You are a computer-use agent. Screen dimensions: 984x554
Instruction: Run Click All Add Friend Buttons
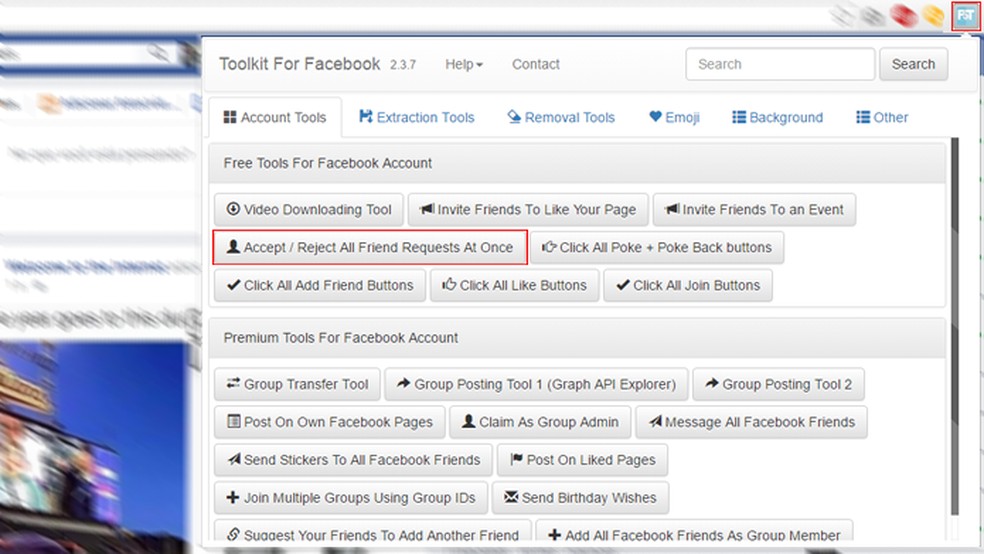(x=320, y=285)
